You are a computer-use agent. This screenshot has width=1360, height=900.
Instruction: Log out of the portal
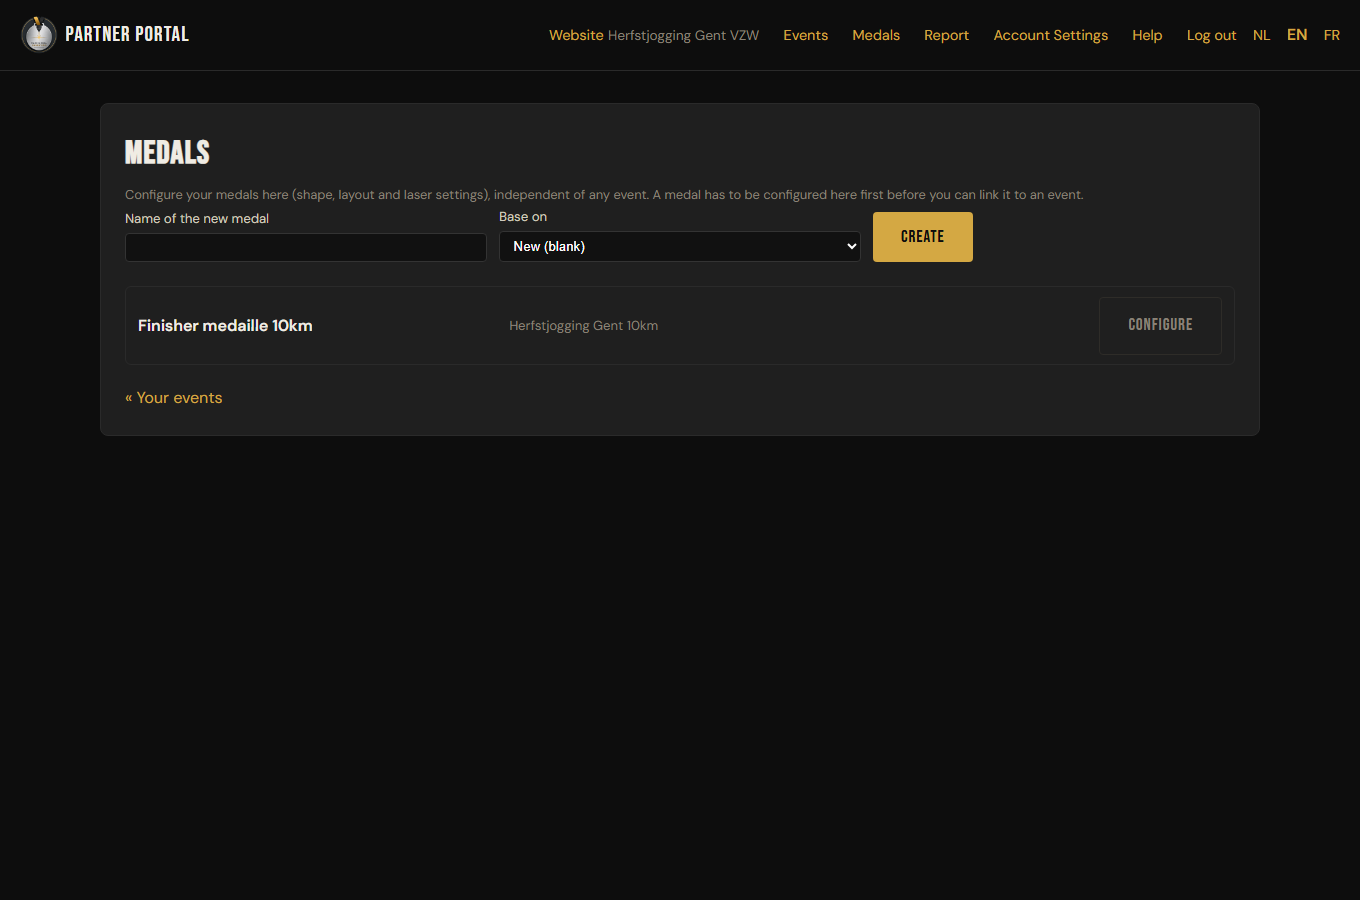pyautogui.click(x=1211, y=35)
